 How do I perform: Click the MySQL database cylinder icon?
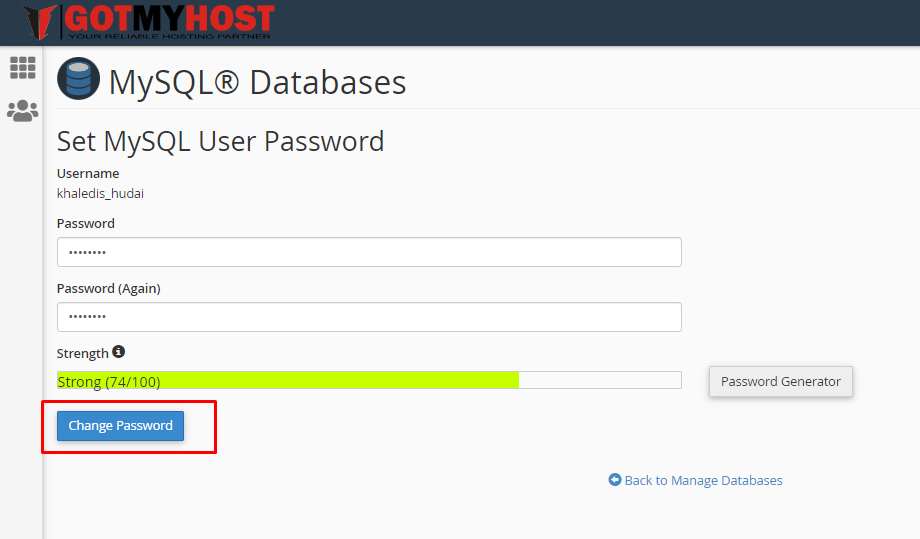tap(78, 79)
